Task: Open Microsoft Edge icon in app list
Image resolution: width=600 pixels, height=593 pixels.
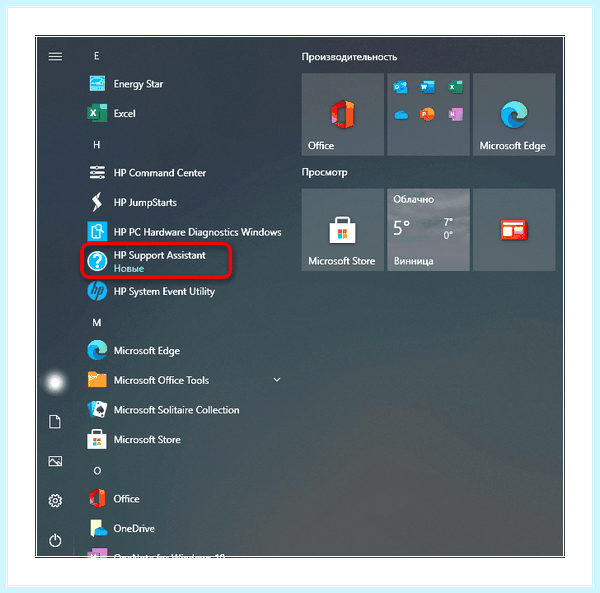Action: (97, 350)
